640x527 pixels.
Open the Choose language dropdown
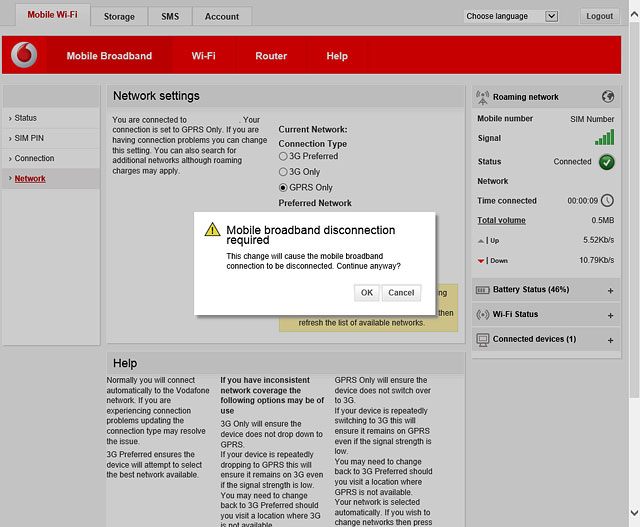pyautogui.click(x=511, y=16)
